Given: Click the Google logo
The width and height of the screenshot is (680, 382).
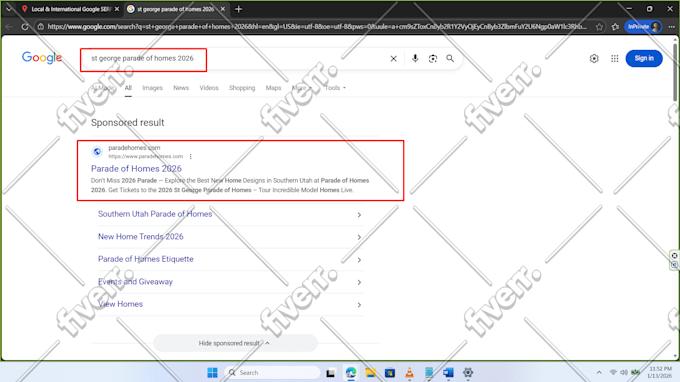Looking at the screenshot, I should coord(42,58).
